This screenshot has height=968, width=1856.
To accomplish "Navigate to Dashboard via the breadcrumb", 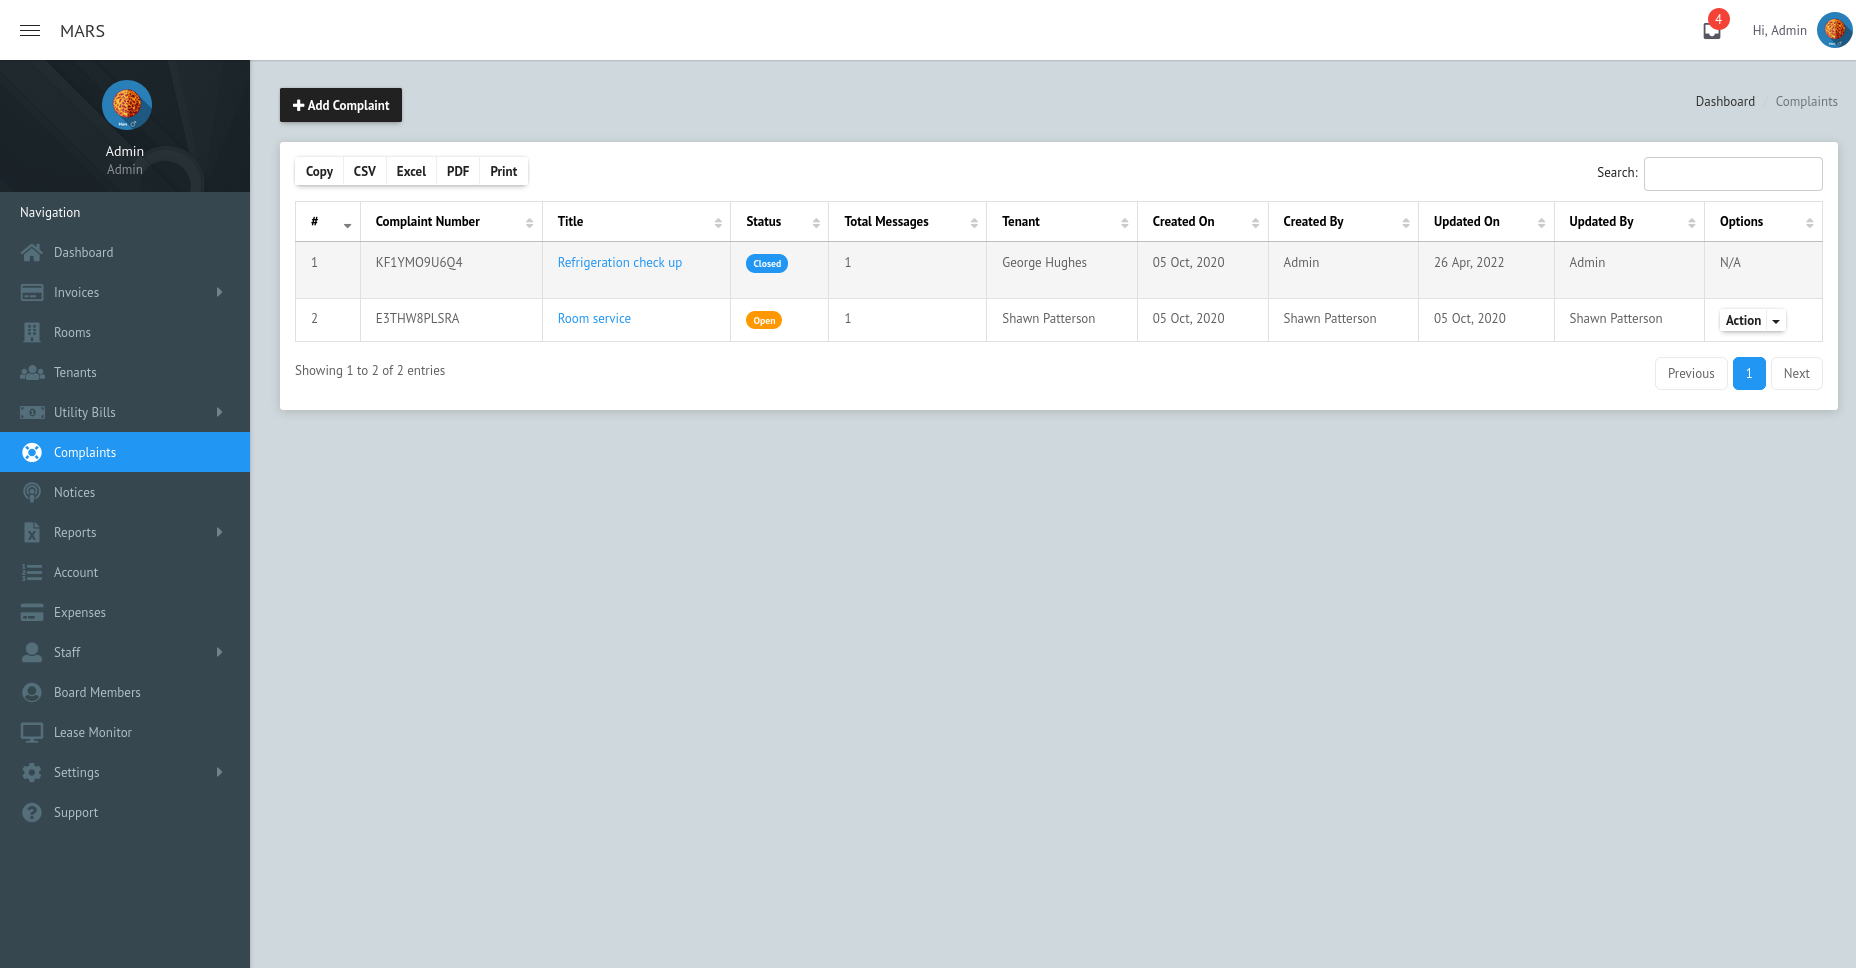I will (1724, 101).
